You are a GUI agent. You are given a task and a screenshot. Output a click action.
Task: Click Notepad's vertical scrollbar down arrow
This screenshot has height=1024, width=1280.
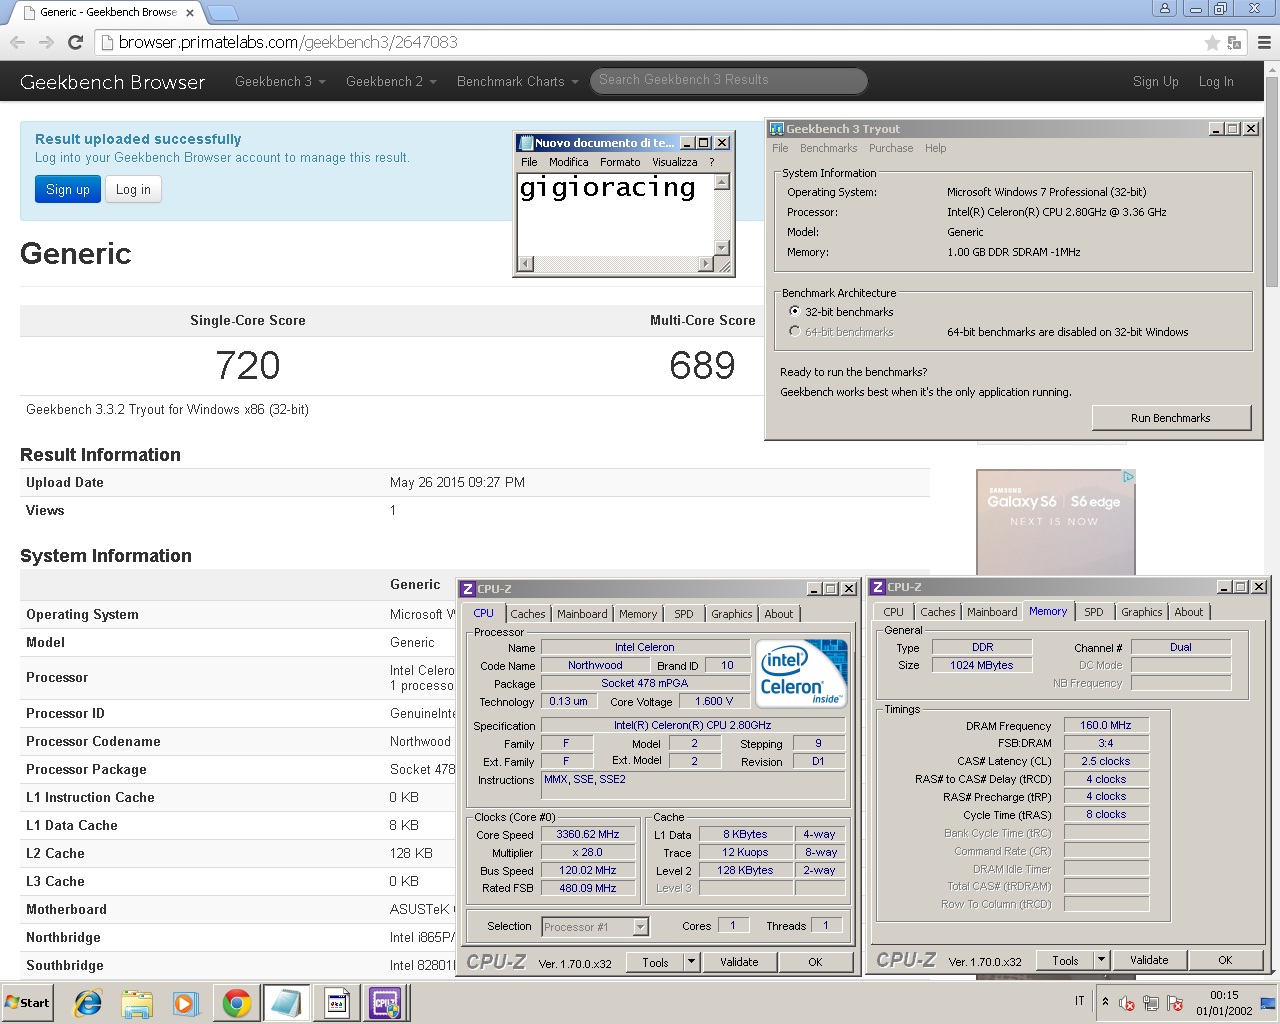click(723, 249)
